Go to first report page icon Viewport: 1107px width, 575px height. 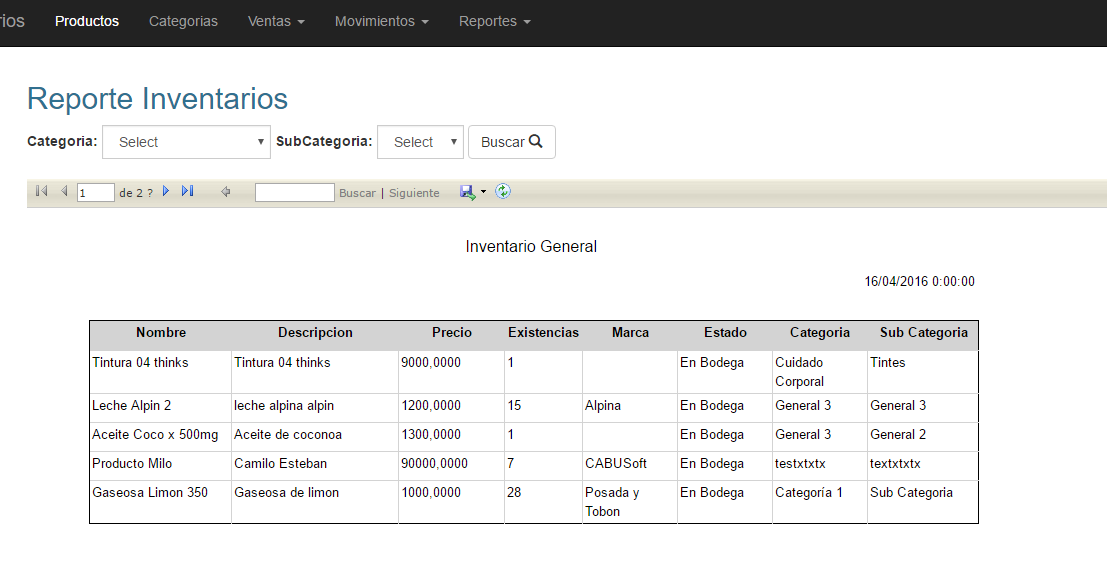coord(42,191)
